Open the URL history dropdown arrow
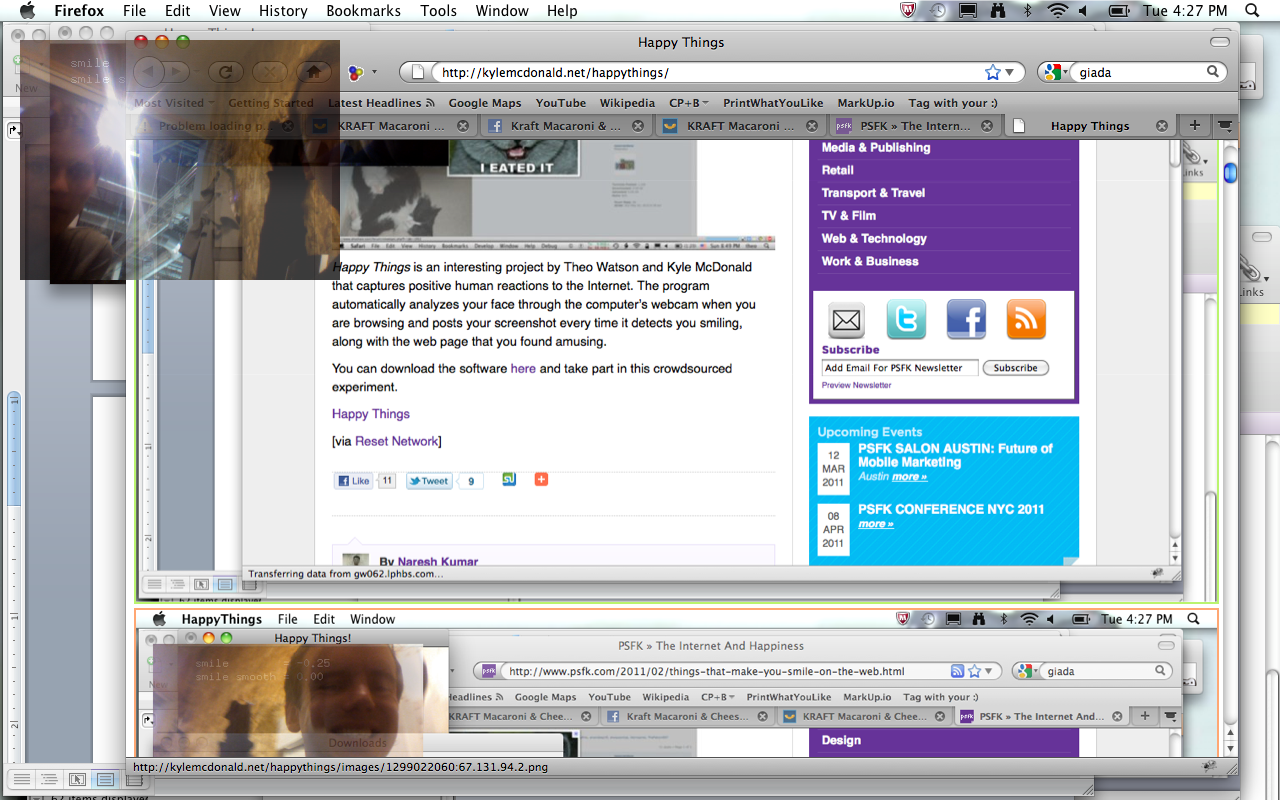1280x800 pixels. [1010, 72]
